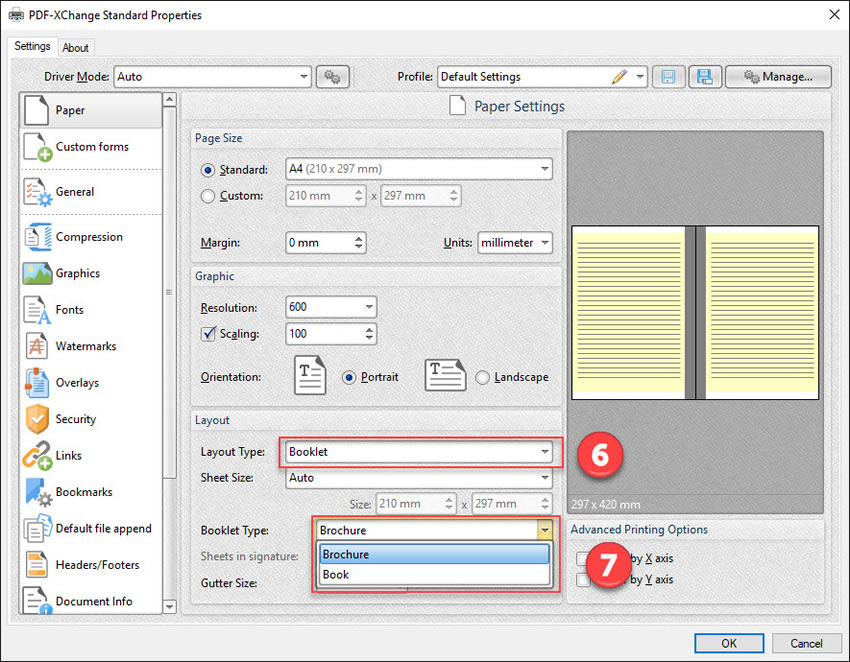Confirm with the OK button
The height and width of the screenshot is (662, 850).
pos(729,644)
